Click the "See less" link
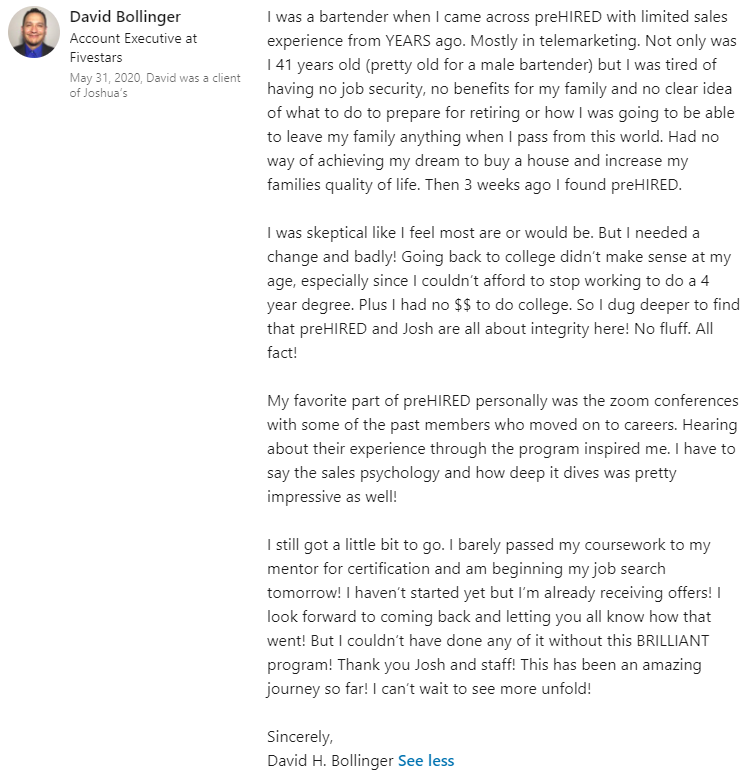Viewport: 756px width, 775px height. (x=426, y=760)
